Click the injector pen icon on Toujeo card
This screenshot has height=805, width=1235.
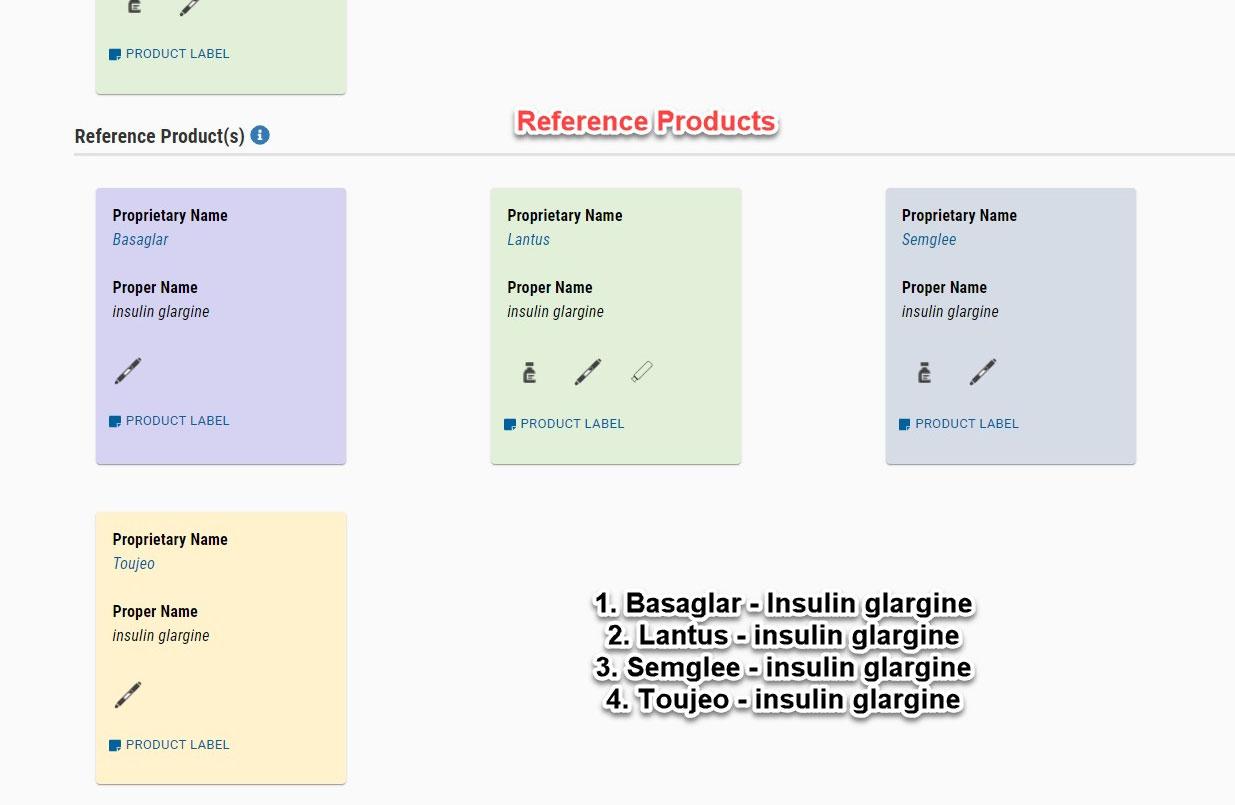click(x=128, y=695)
